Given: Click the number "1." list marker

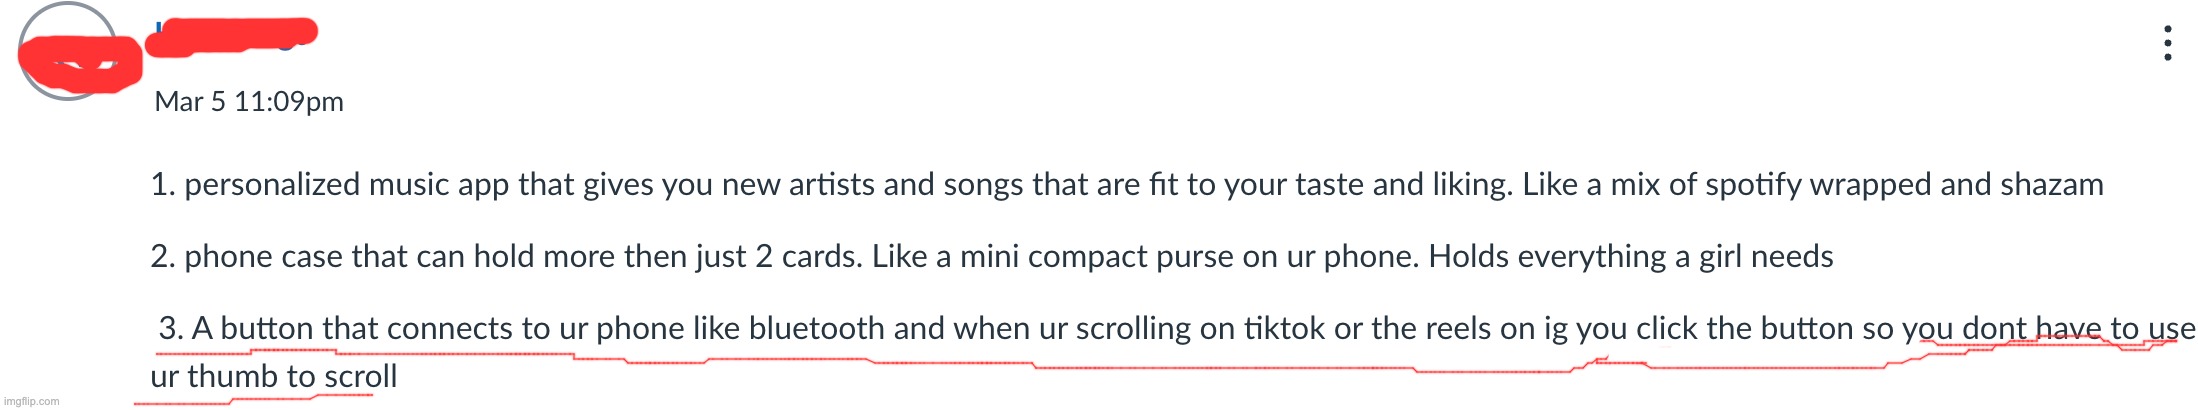Looking at the screenshot, I should [x=163, y=185].
